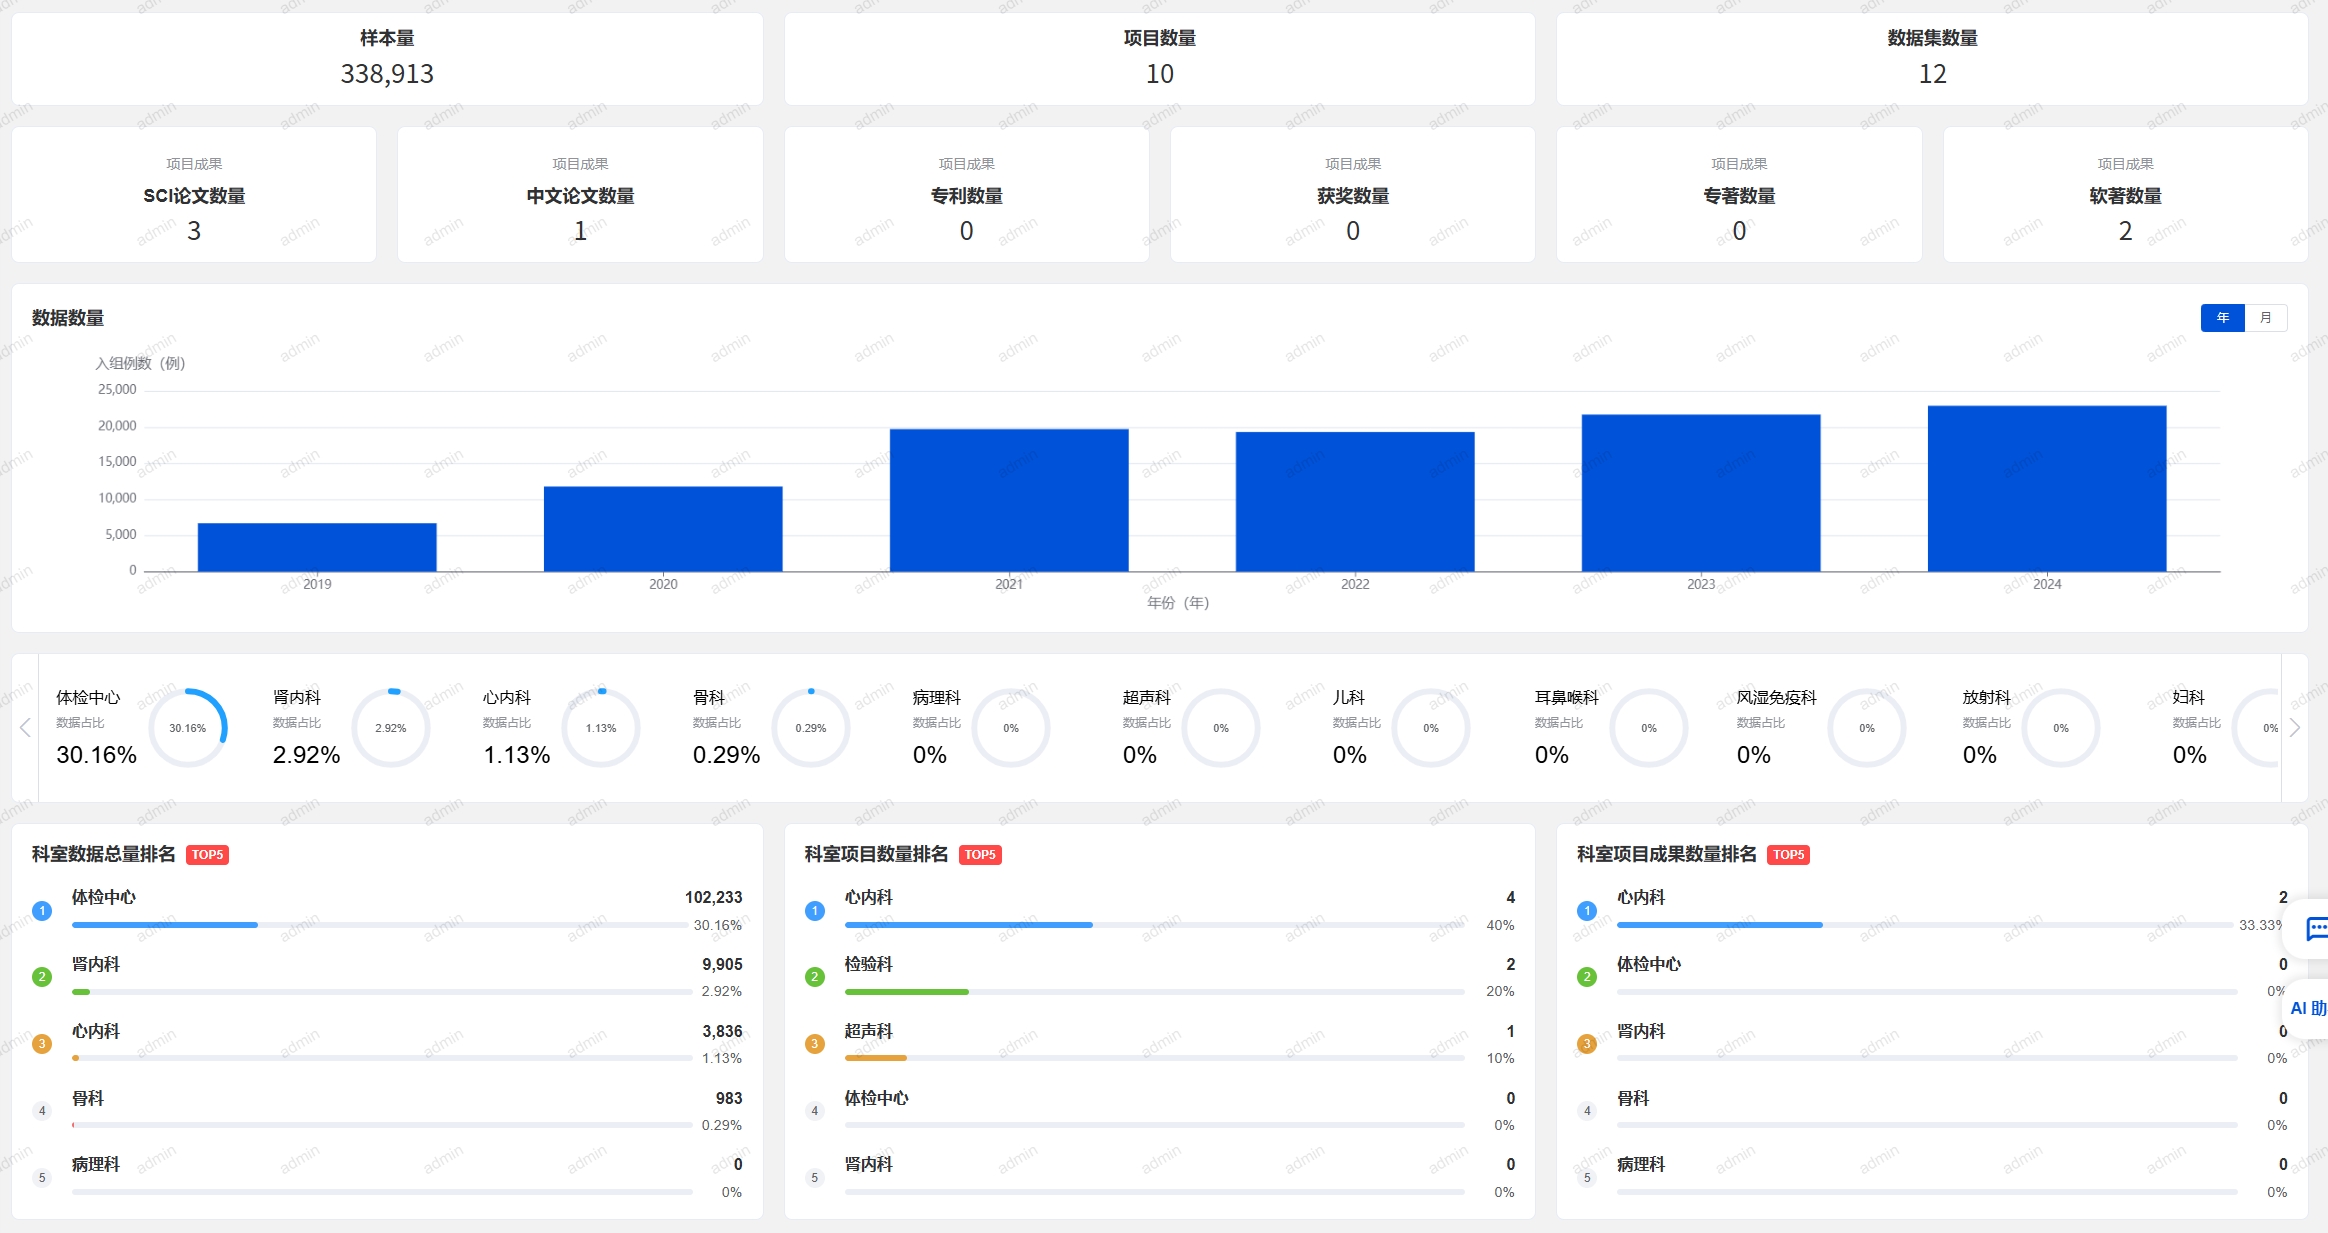This screenshot has height=1233, width=2328.
Task: Select the 软著数量 result card
Action: (2125, 195)
